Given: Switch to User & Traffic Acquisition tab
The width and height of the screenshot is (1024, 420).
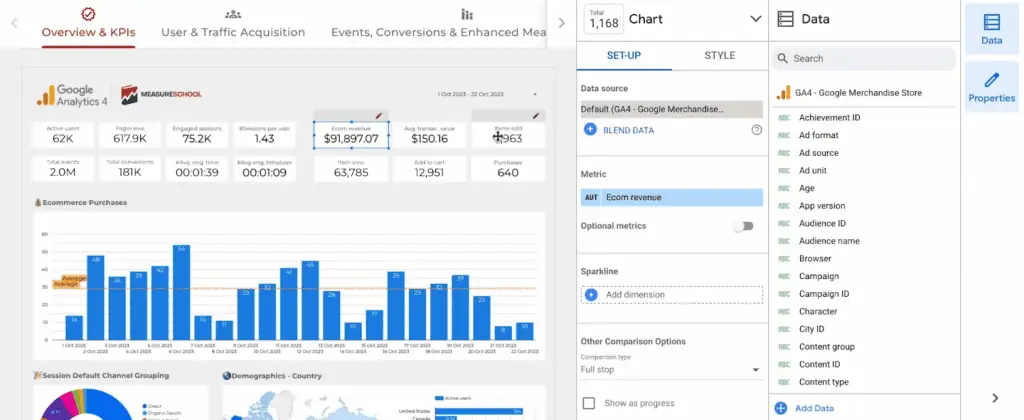Looking at the screenshot, I should pos(233,25).
